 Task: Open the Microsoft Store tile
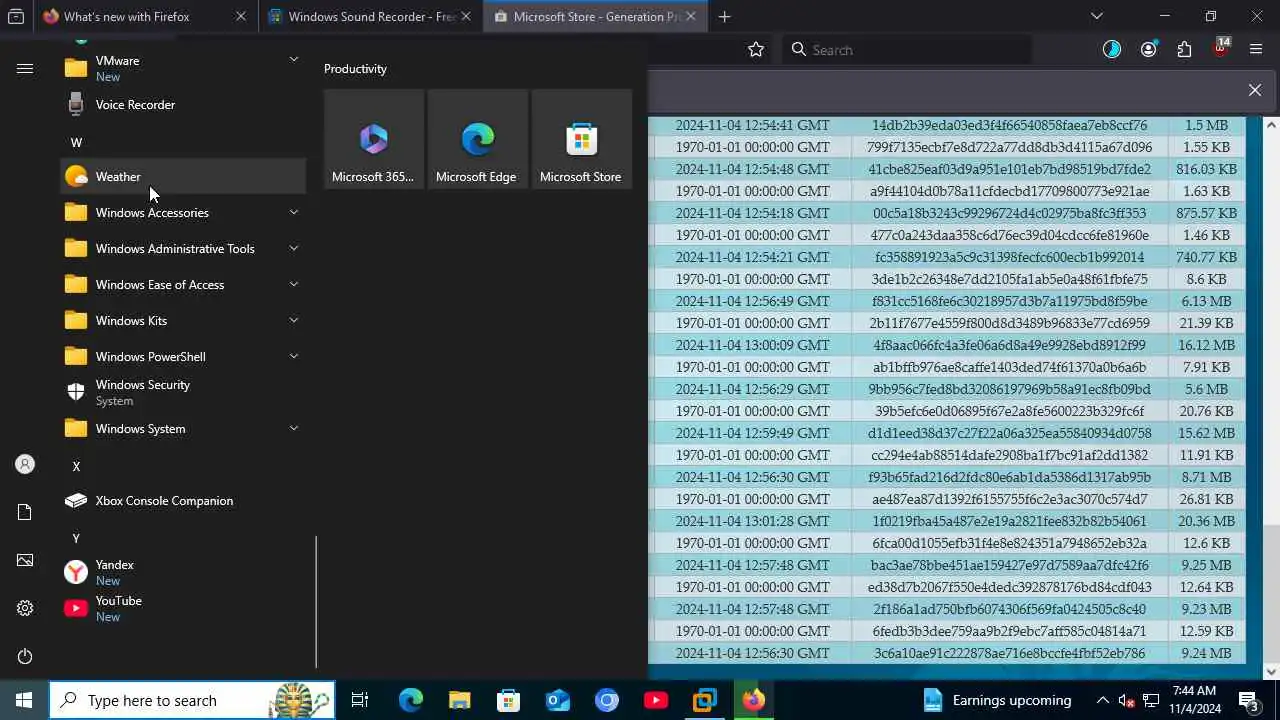(x=581, y=140)
